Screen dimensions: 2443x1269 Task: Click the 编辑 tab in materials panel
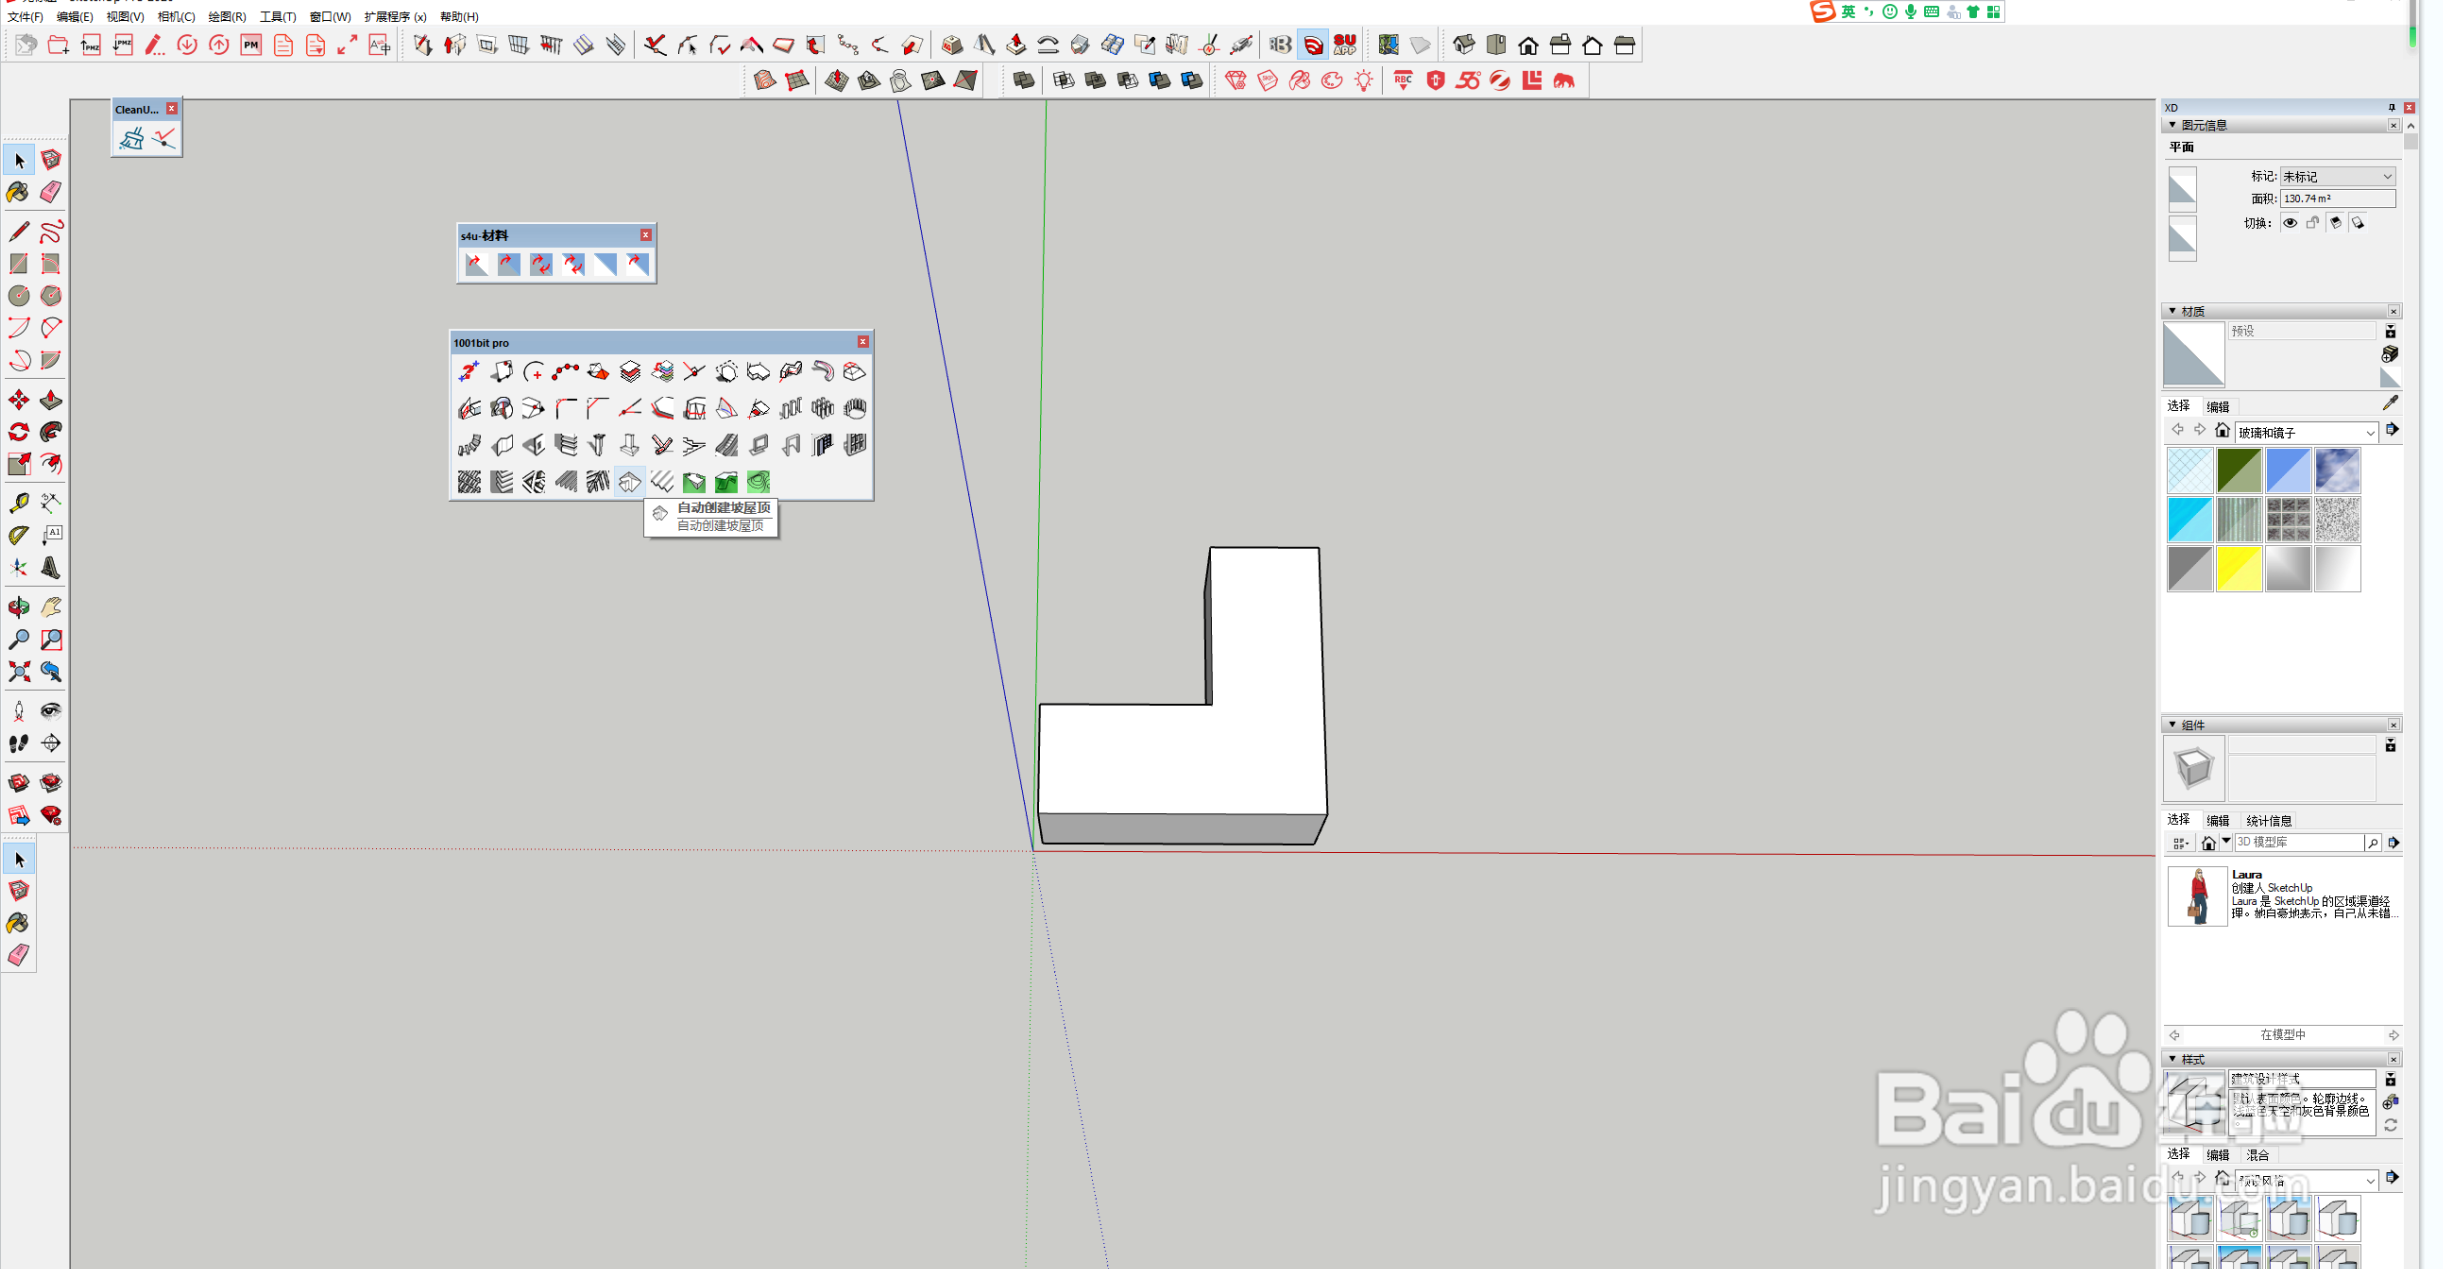coord(2218,406)
